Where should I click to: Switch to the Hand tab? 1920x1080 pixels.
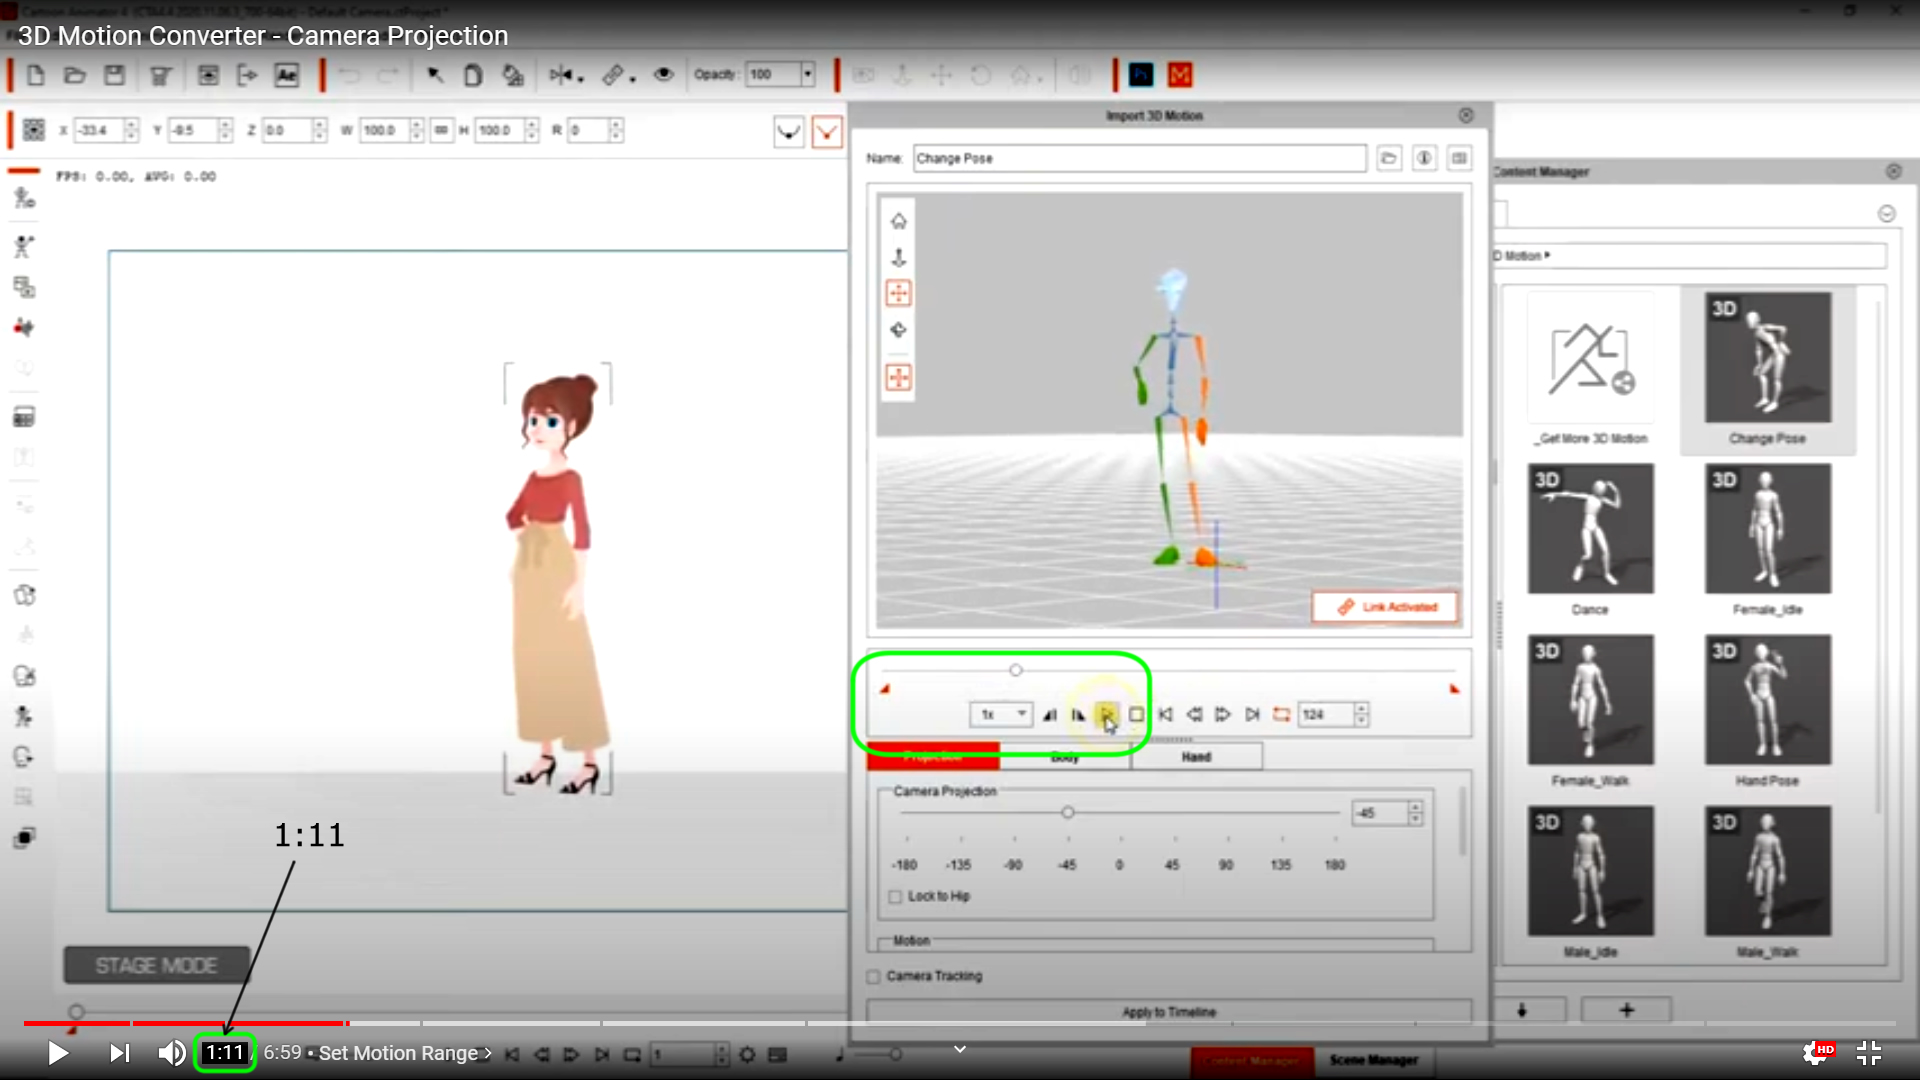point(1196,757)
